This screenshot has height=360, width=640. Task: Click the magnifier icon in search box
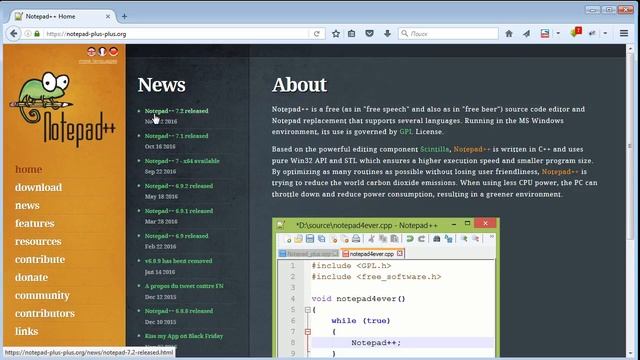(x=404, y=33)
